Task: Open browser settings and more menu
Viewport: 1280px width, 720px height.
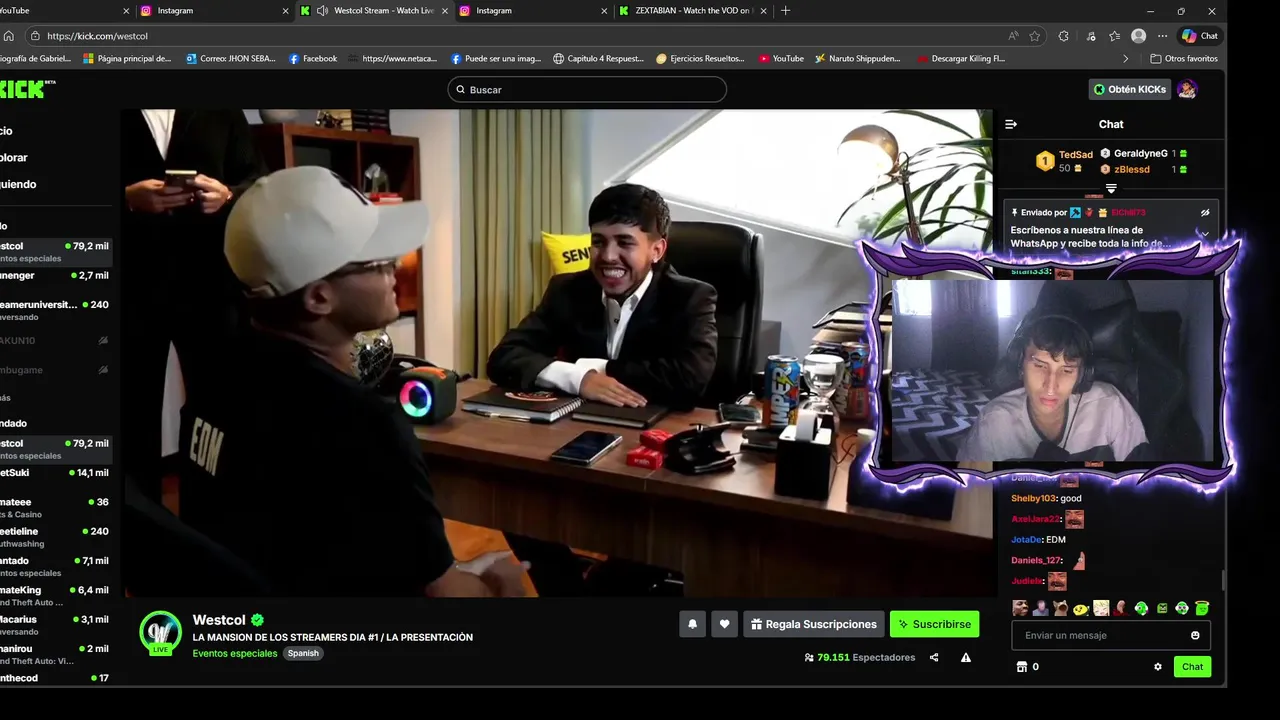Action: [x=1163, y=36]
